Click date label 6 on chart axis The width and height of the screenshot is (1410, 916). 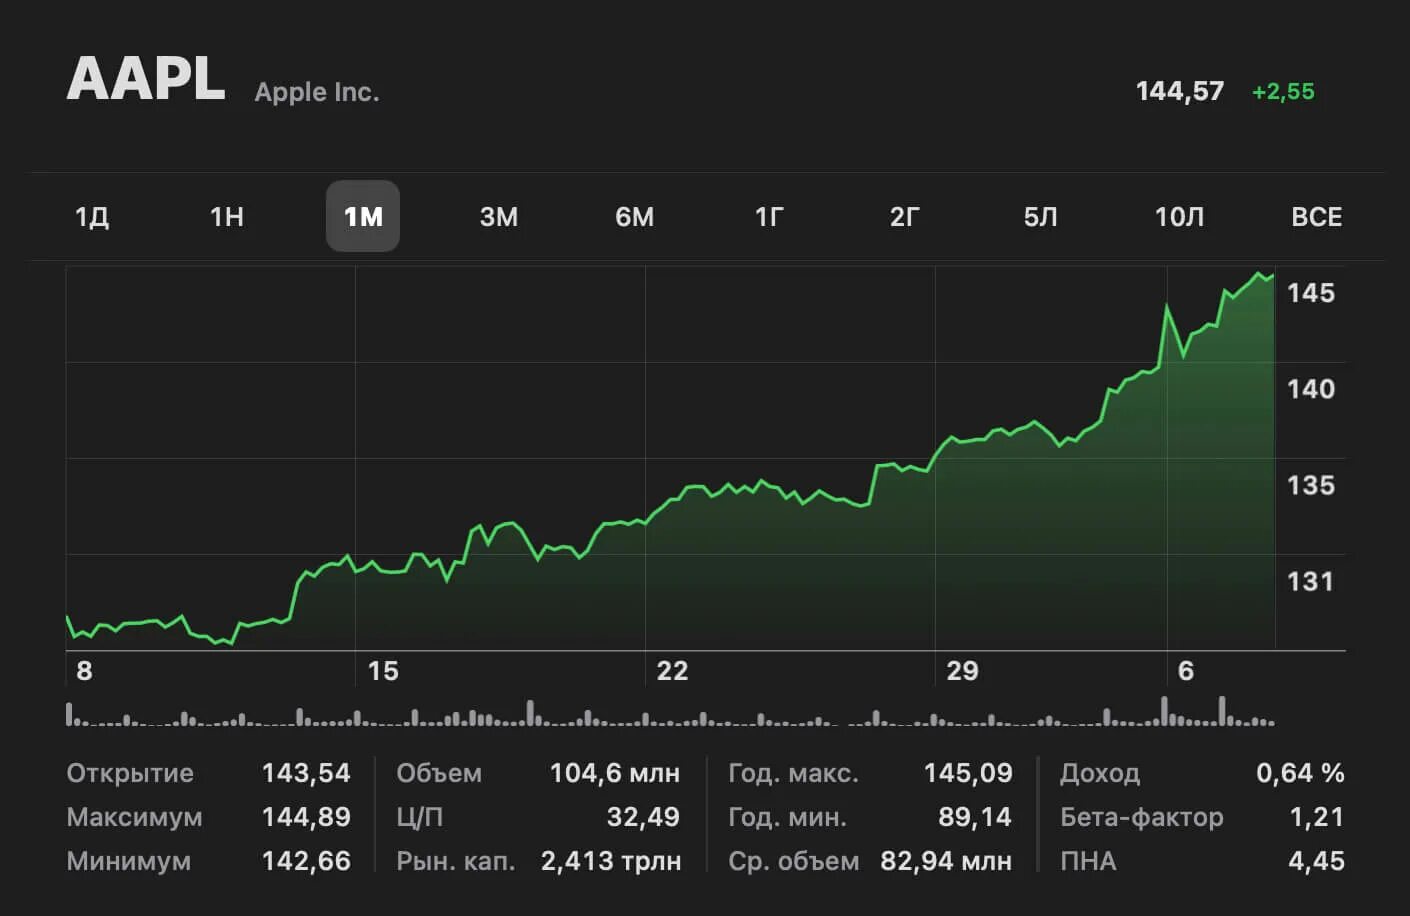1186,671
